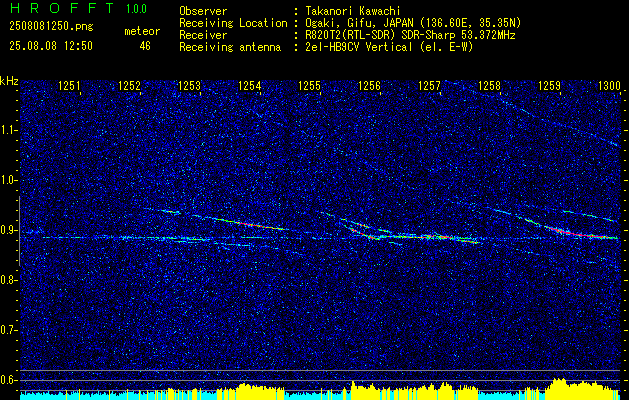This screenshot has width=629, height=400.
Task: Click the 0.7 kHz axis label
Action: point(9,330)
